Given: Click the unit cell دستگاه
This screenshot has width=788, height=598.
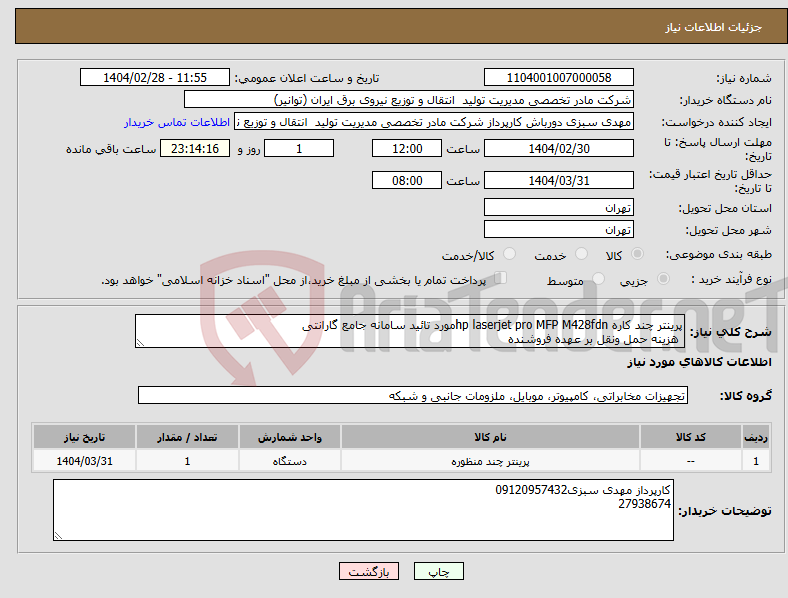Looking at the screenshot, I should coord(289,461).
